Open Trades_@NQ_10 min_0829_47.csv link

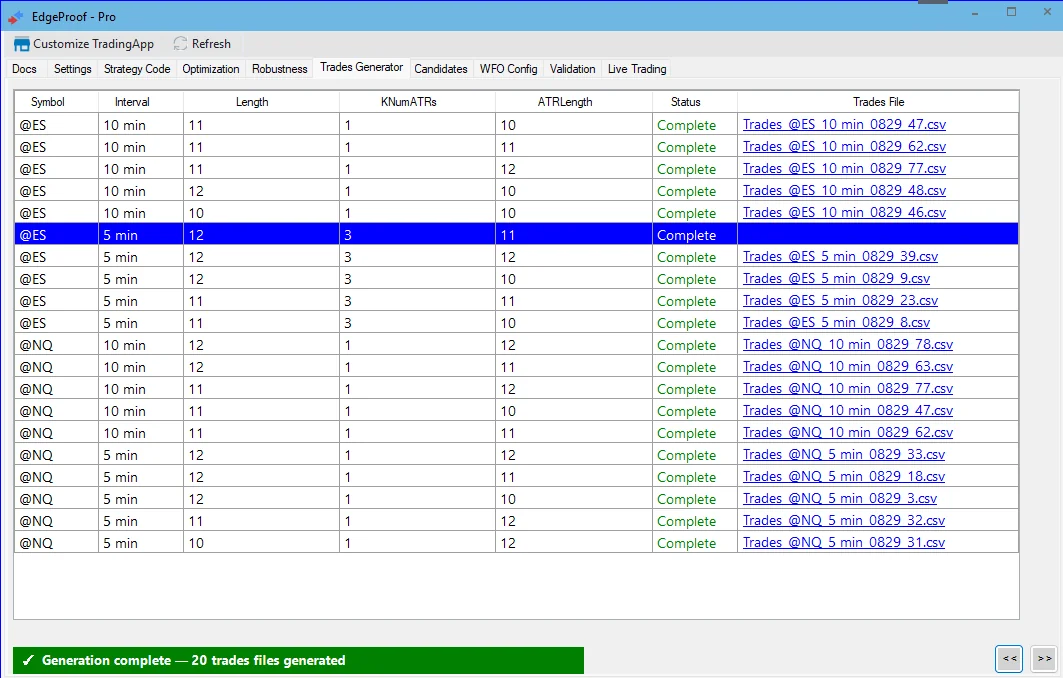(847, 411)
